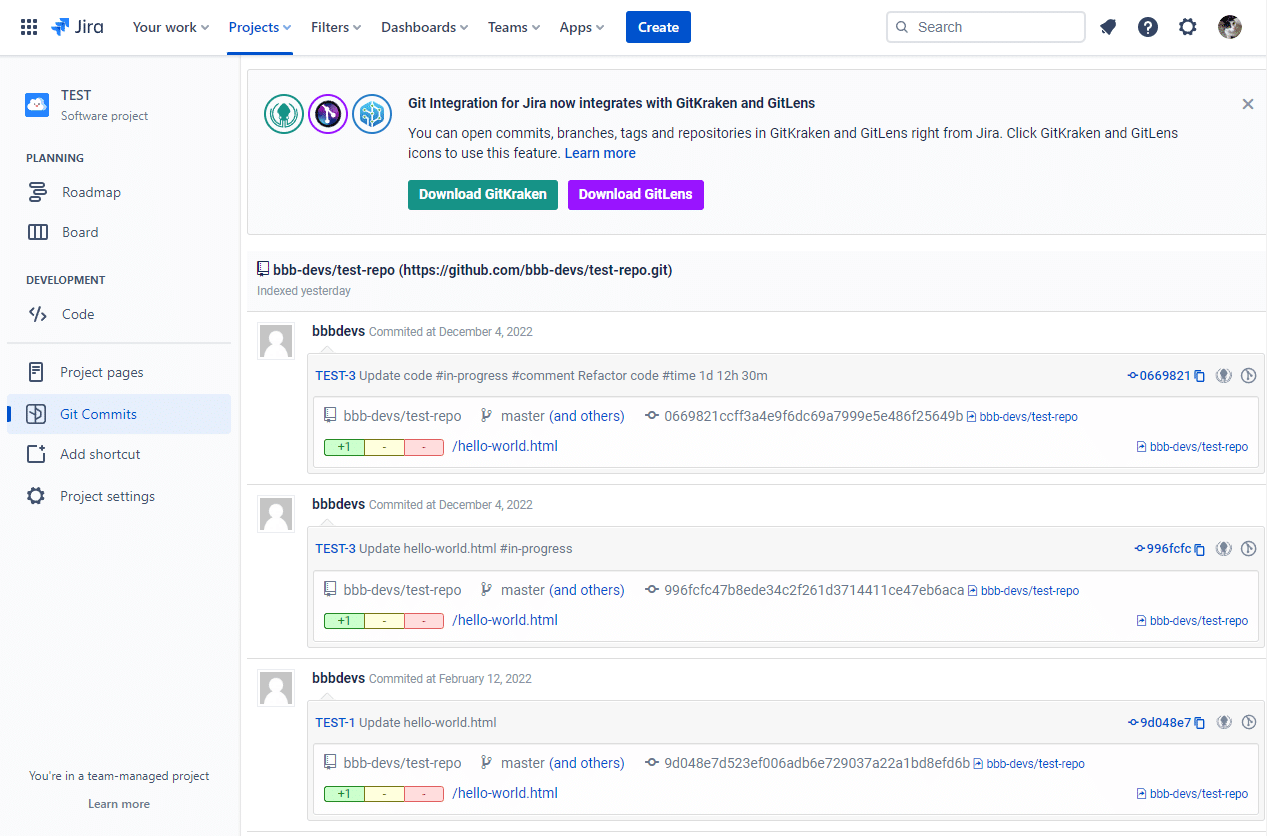1267x836 pixels.
Task: Select Git Commits in the sidebar
Action: pos(98,414)
